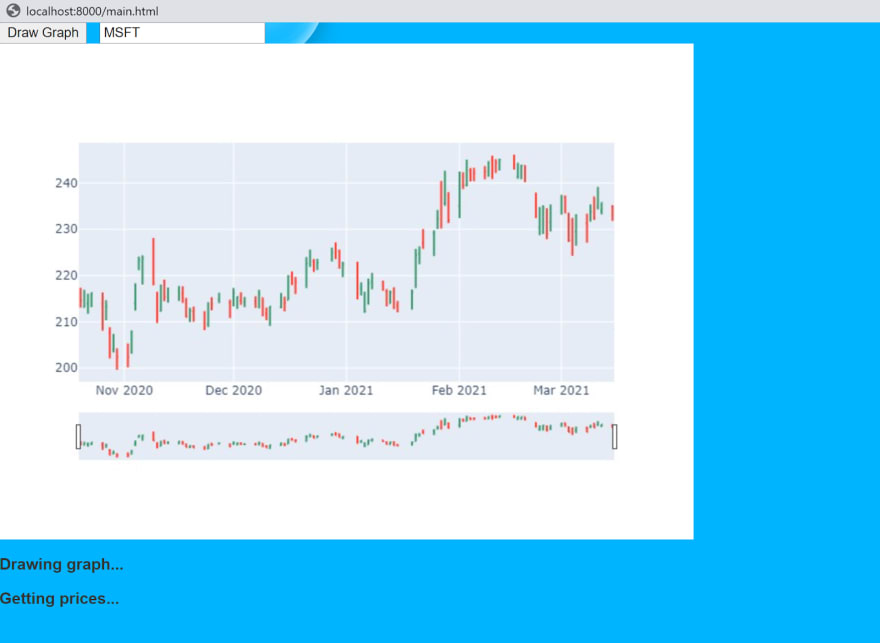Click the "Getting prices..." status text
880x643 pixels.
pos(59,599)
